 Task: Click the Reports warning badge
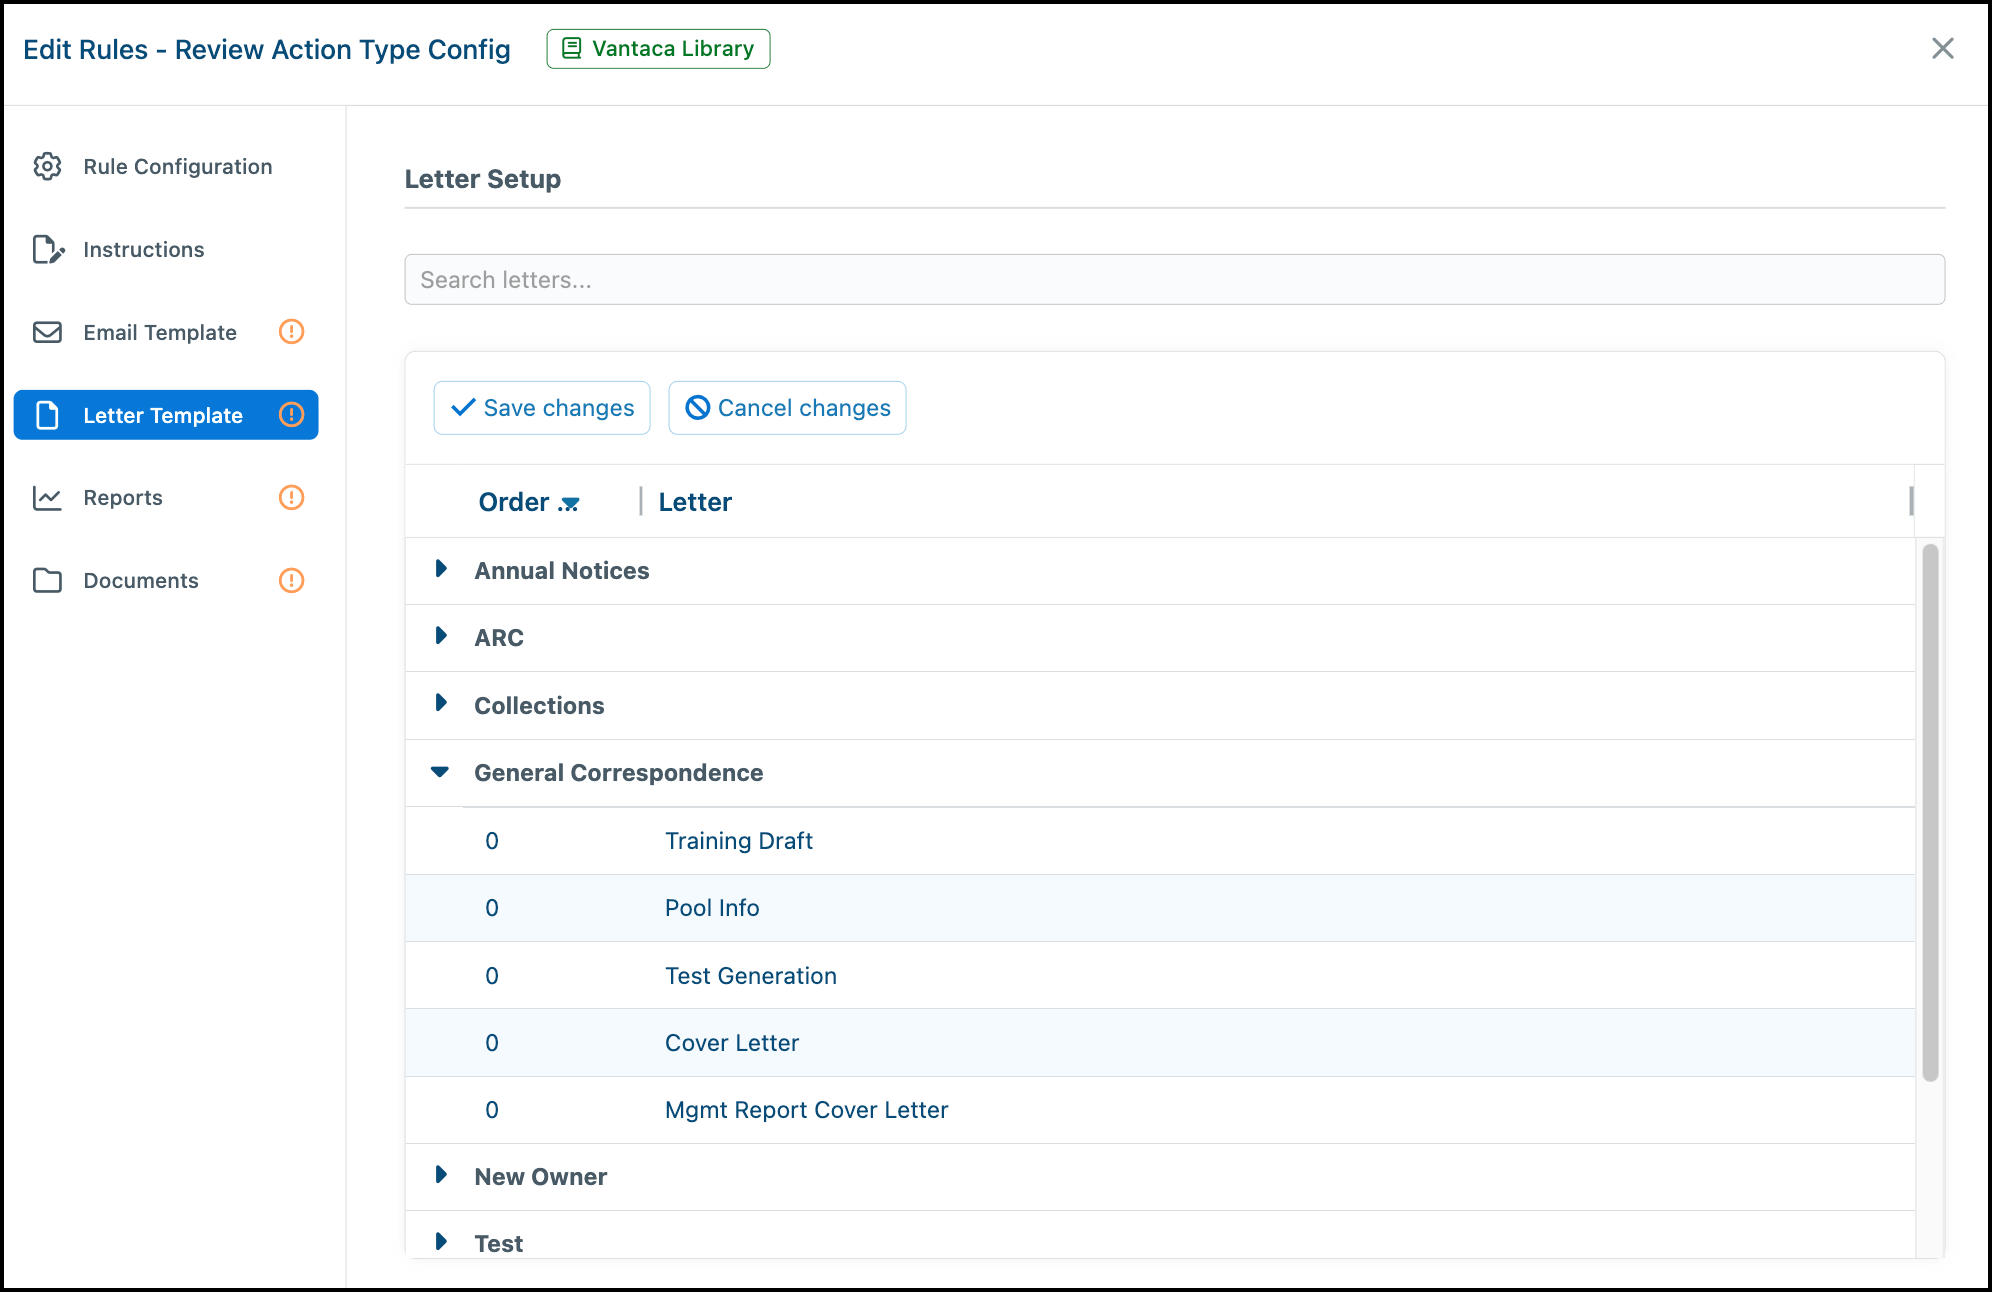291,497
